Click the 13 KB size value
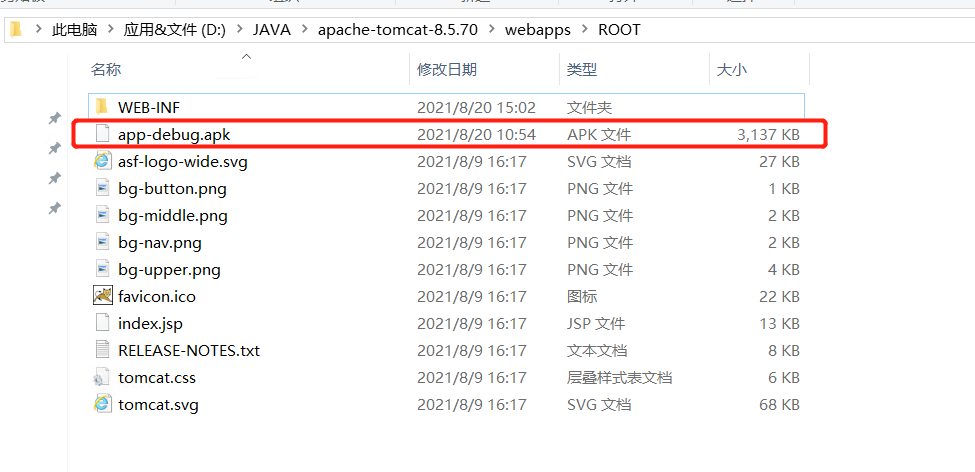The image size is (975, 472). coord(779,323)
